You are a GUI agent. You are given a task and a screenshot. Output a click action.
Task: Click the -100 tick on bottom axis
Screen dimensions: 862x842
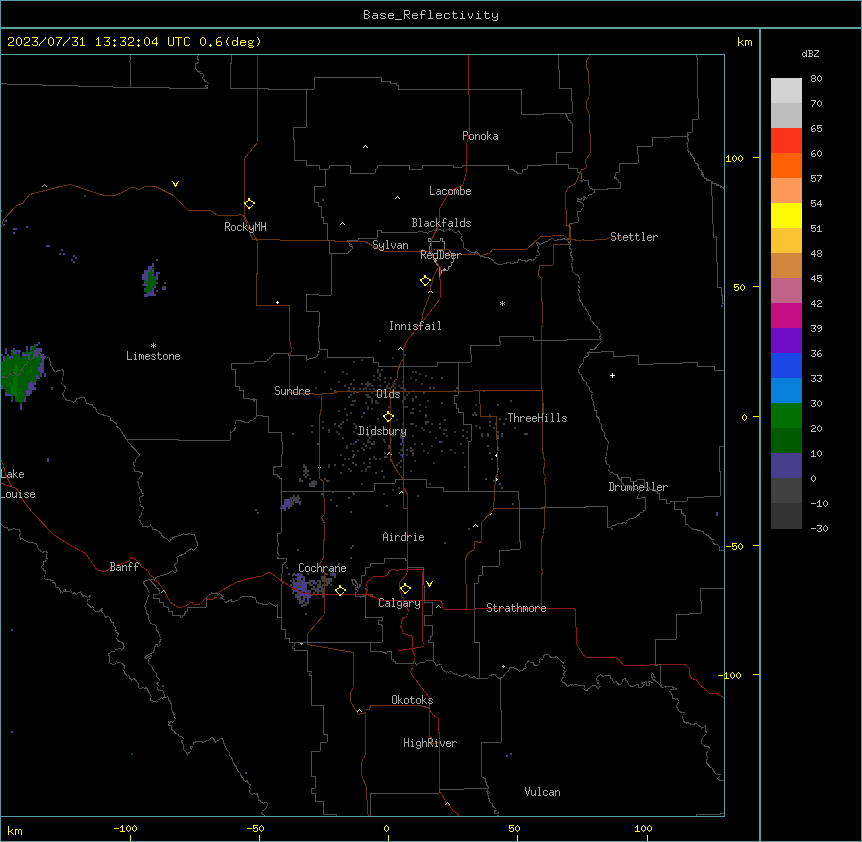pyautogui.click(x=125, y=828)
